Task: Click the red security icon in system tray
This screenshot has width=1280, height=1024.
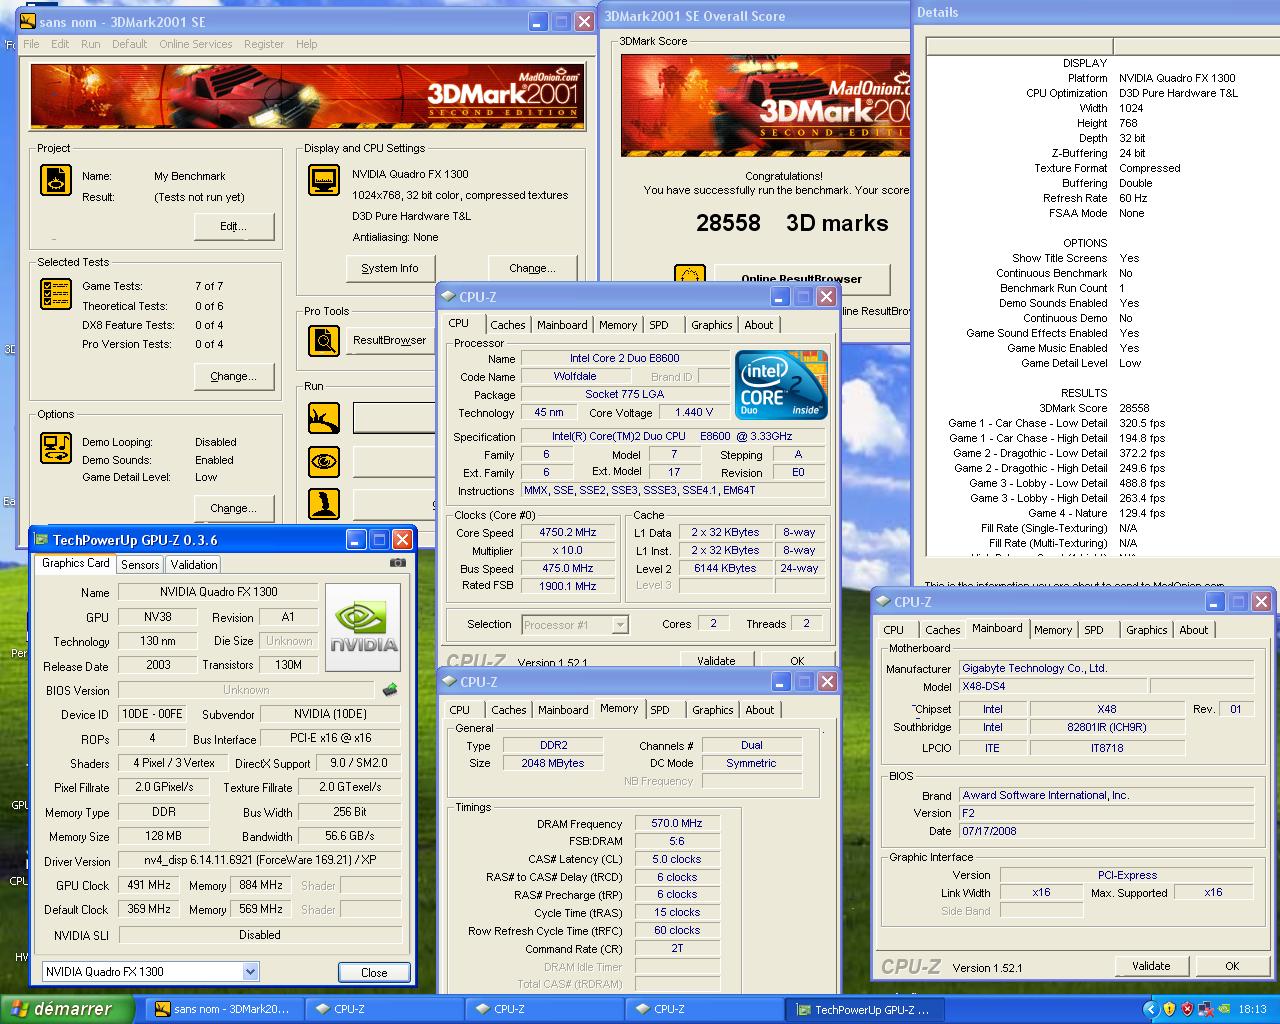Action: pos(1187,1009)
